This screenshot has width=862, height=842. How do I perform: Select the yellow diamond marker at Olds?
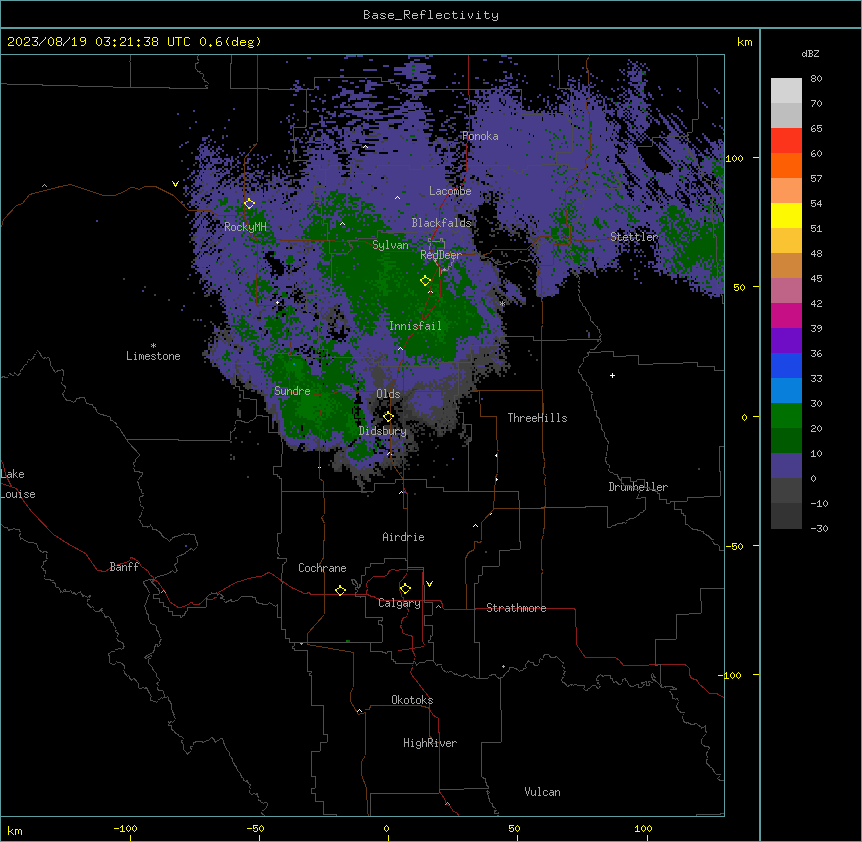click(x=388, y=417)
